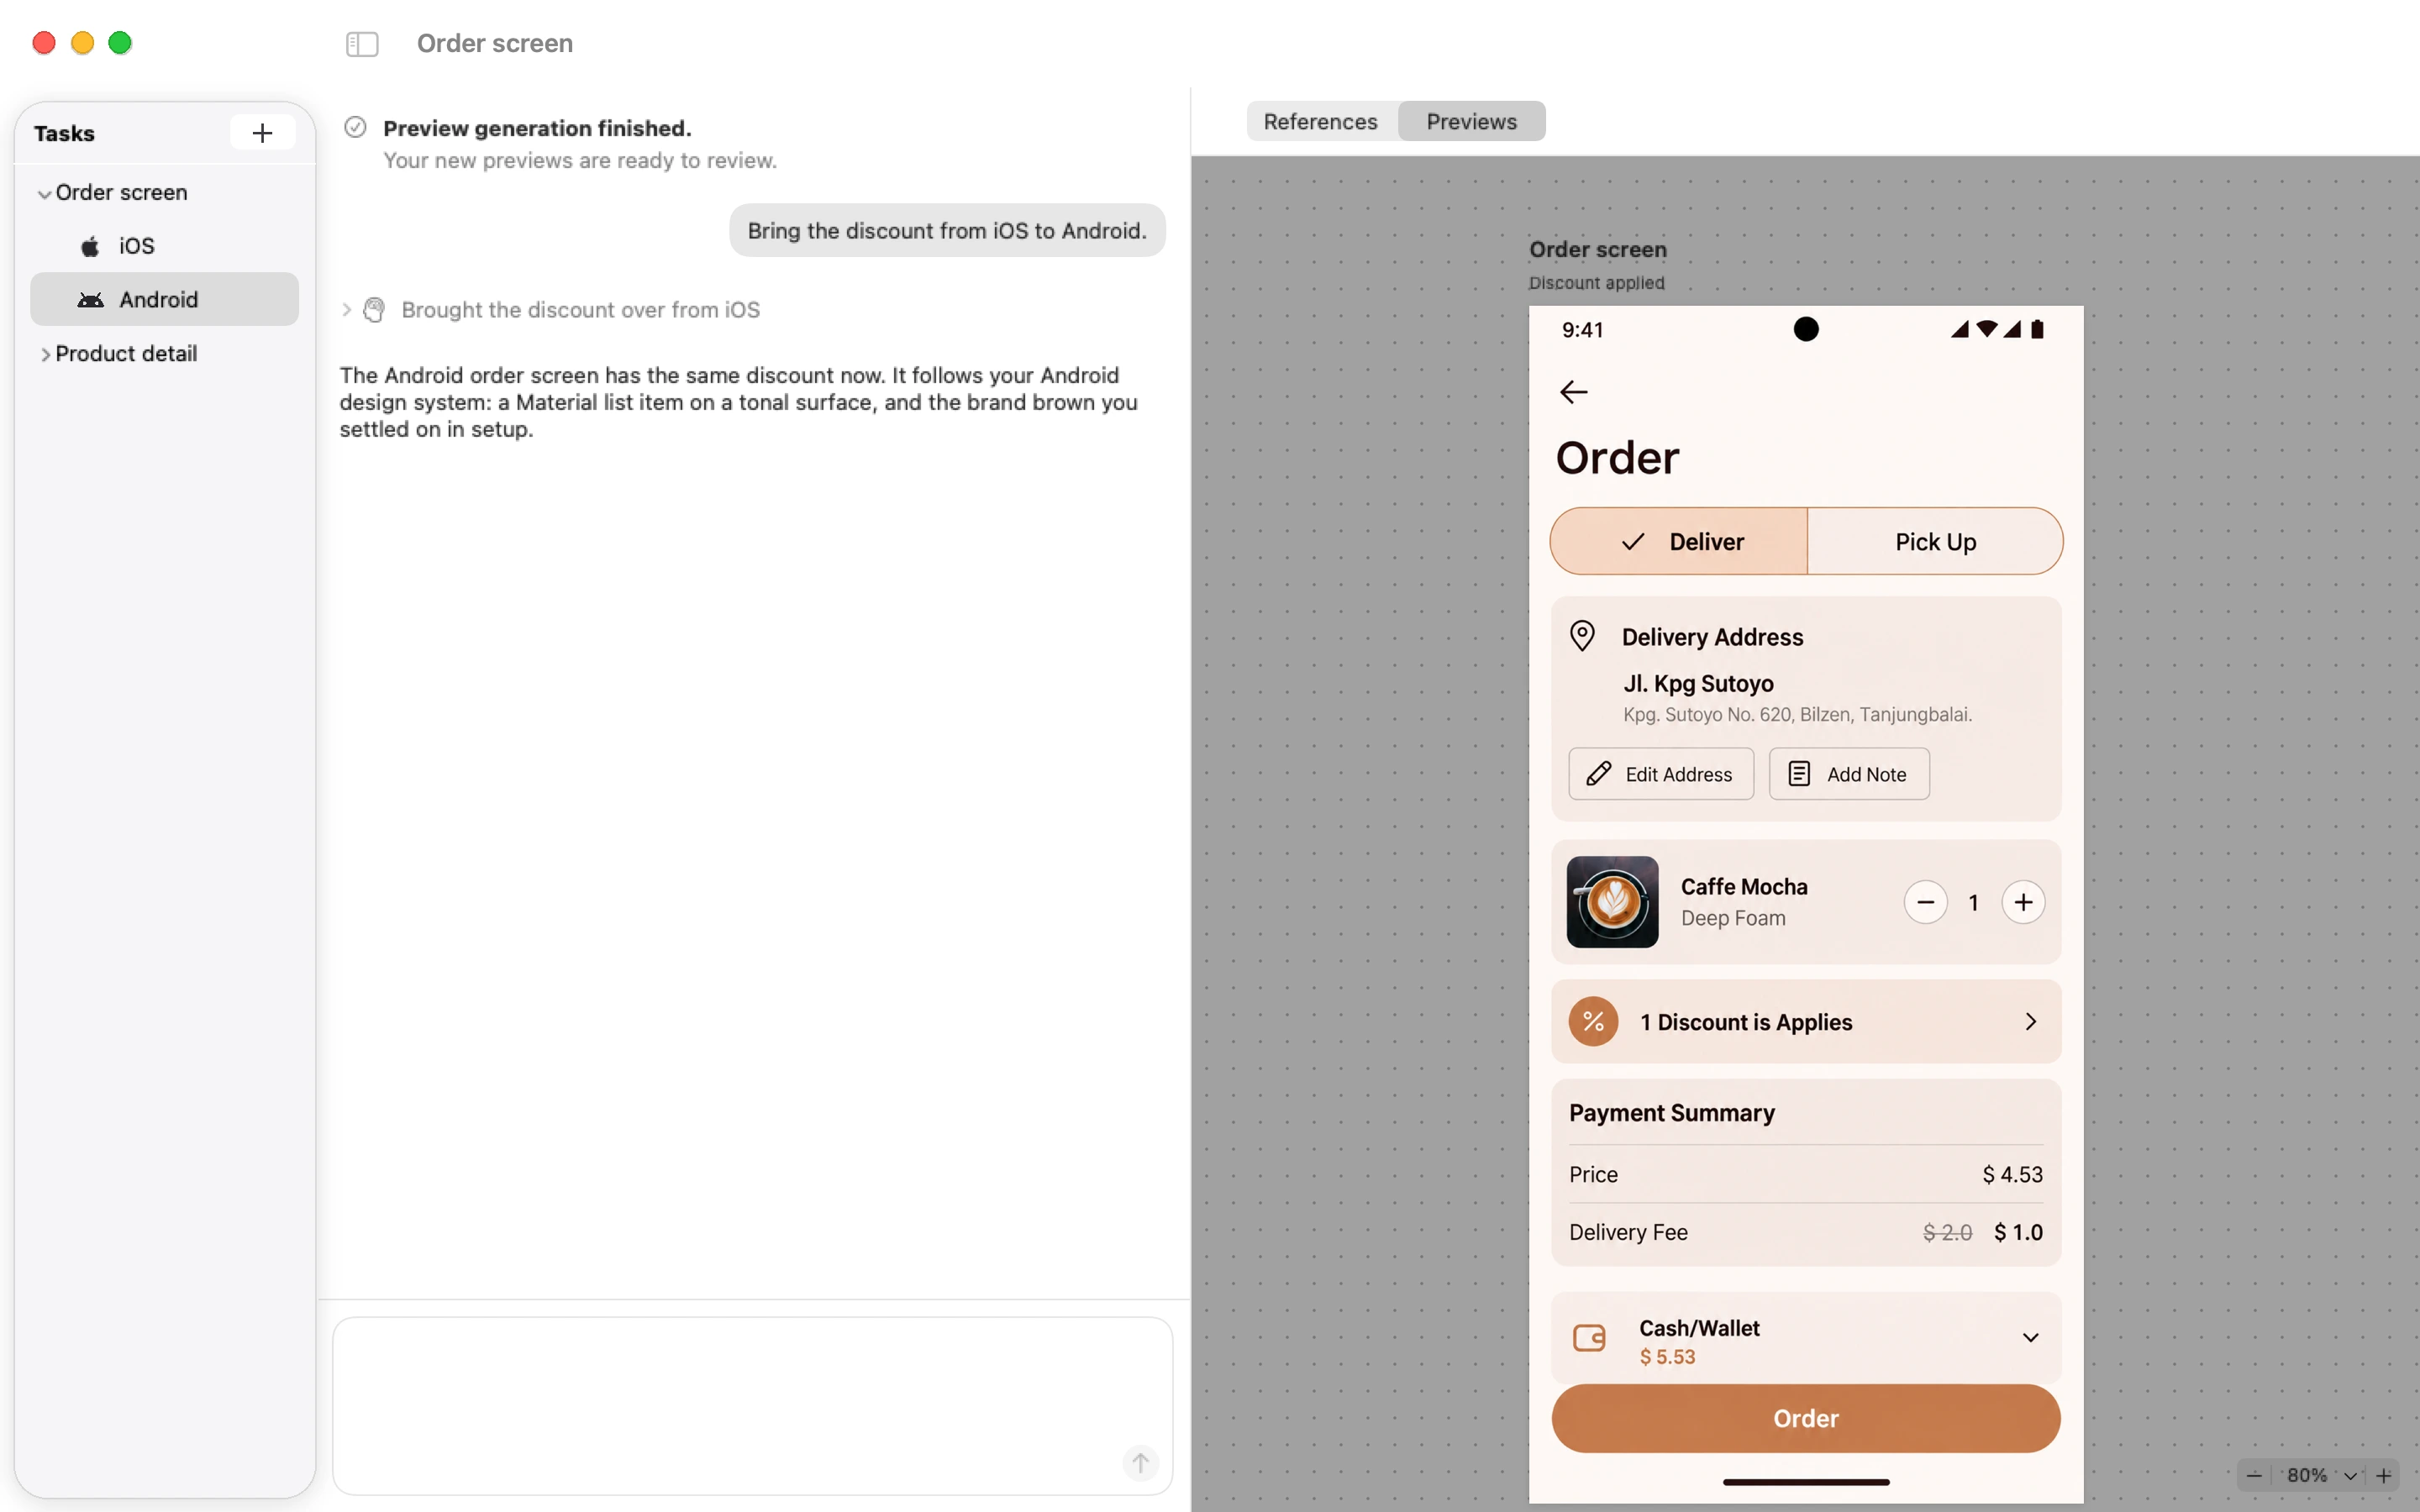The width and height of the screenshot is (2420, 1512).
Task: Click the location pin icon by Delivery Address
Action: pos(1582,636)
